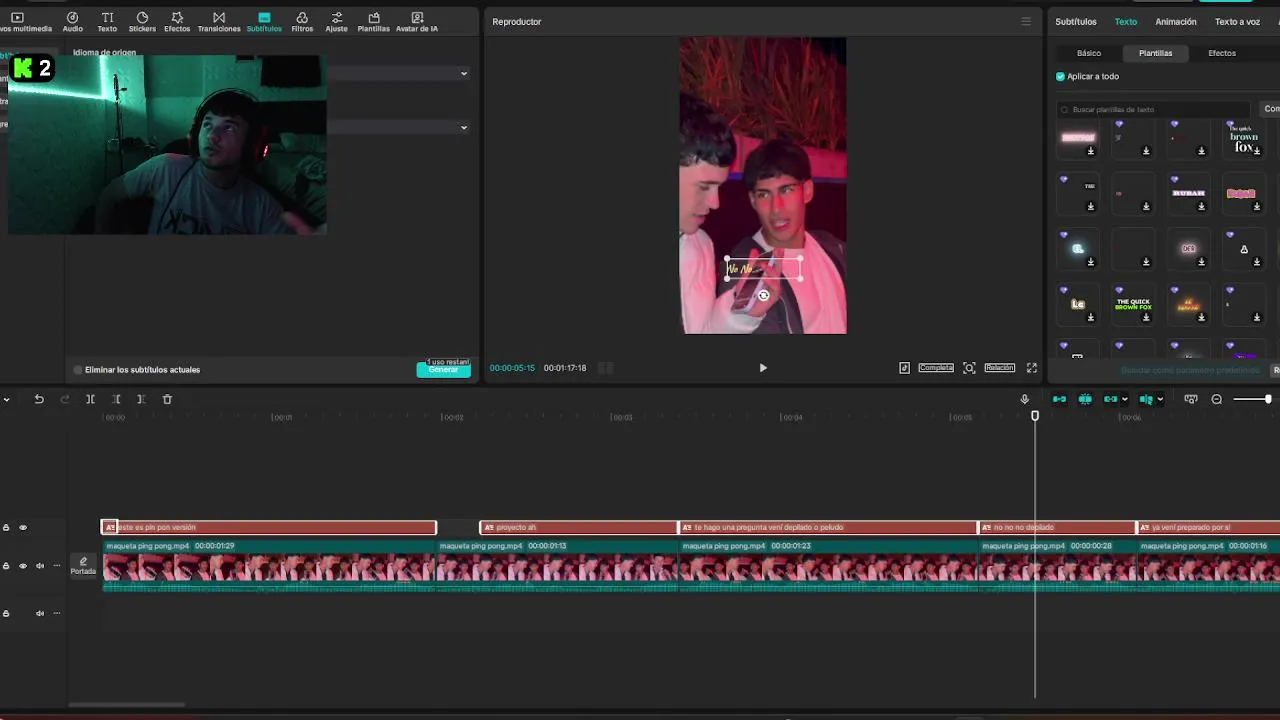Screen dimensions: 1280x720
Task: Toggle linkage icon in timeline toolbar
Action: 1110,399
